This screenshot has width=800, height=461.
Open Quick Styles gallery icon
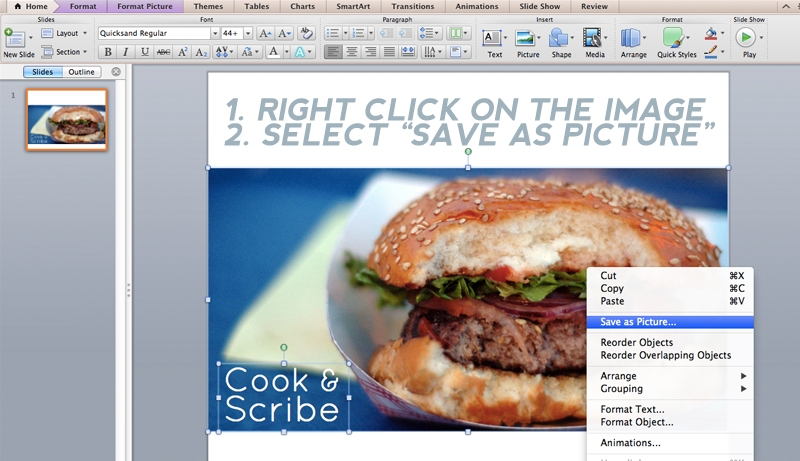coord(673,38)
